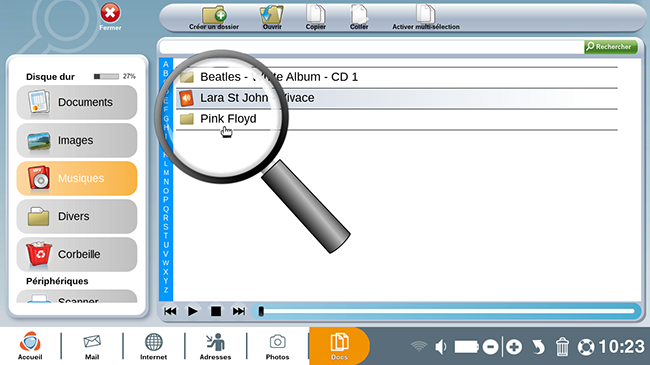
Task: Skip to next track
Action: click(239, 311)
